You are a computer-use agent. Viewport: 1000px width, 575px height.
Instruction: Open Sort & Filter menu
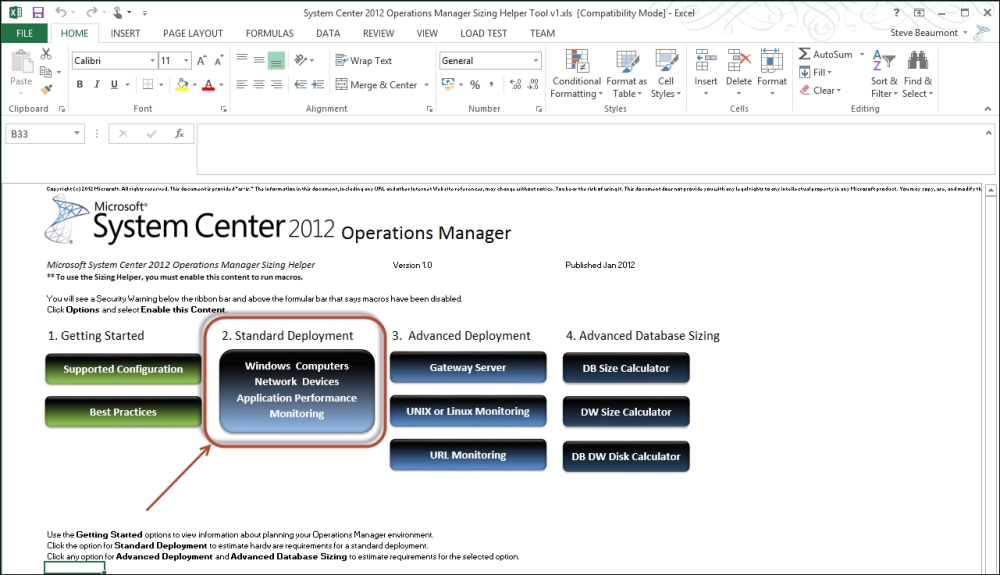pyautogui.click(x=884, y=74)
